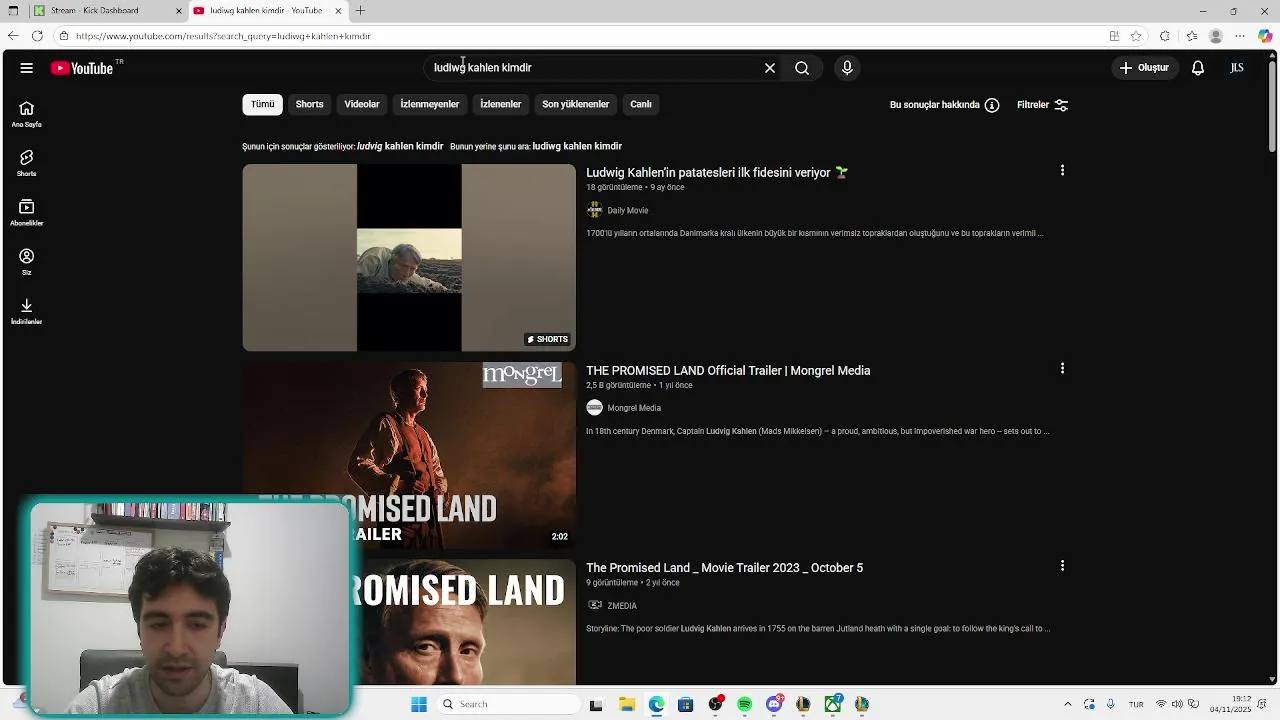Click the browser address bar URL
The width and height of the screenshot is (1280, 720).
pyautogui.click(x=224, y=36)
